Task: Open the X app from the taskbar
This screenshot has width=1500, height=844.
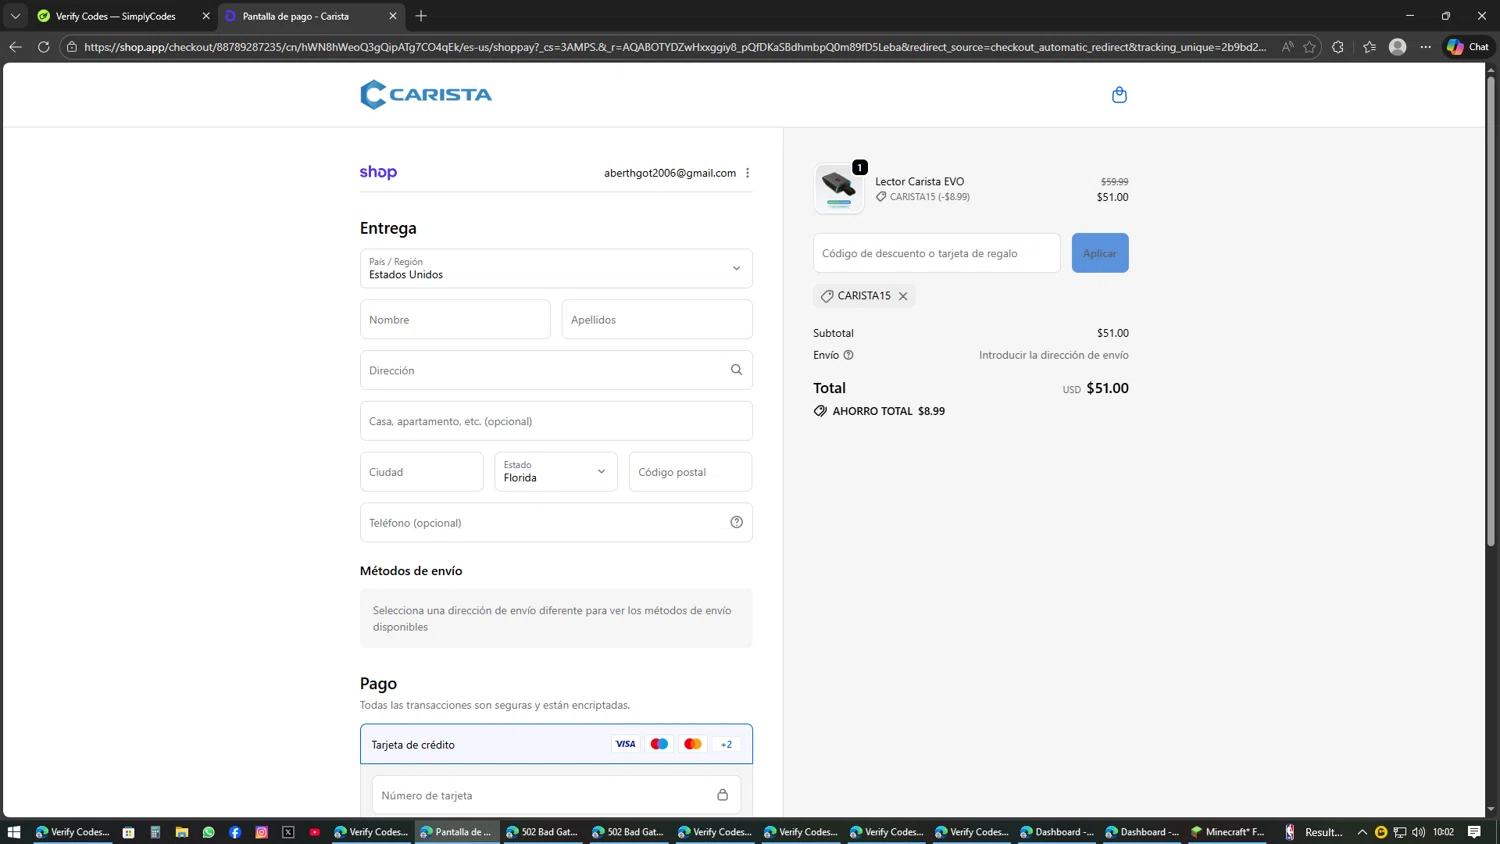Action: 288,832
